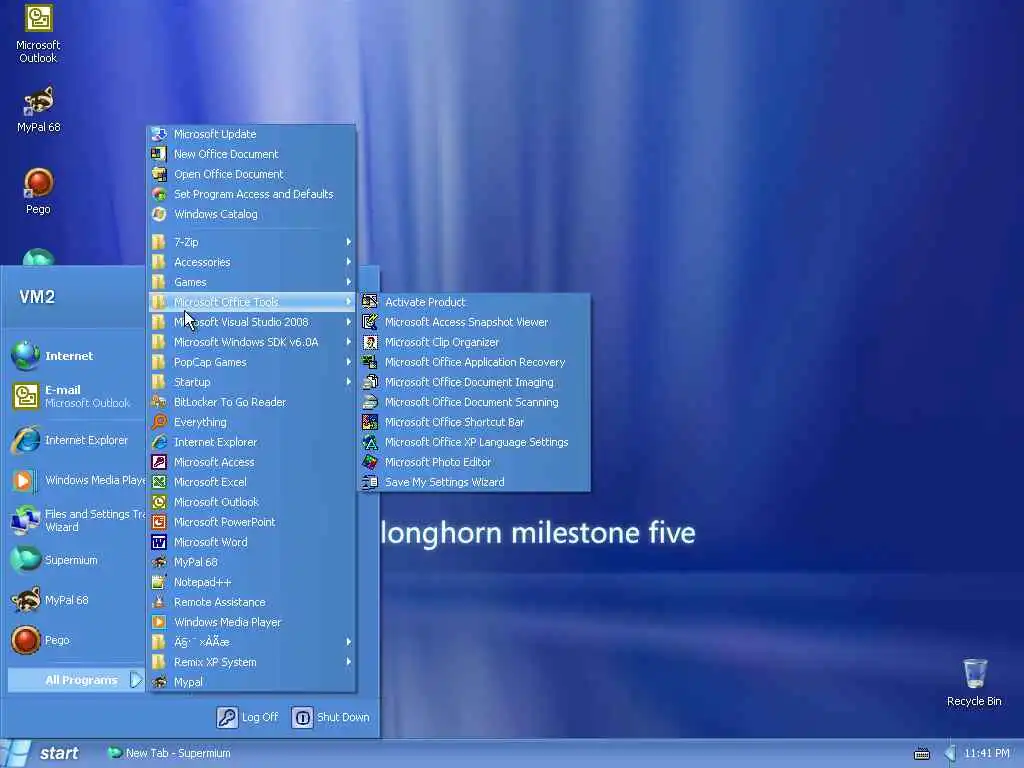Launch Mypal at bottom of programs list

[x=252, y=682]
